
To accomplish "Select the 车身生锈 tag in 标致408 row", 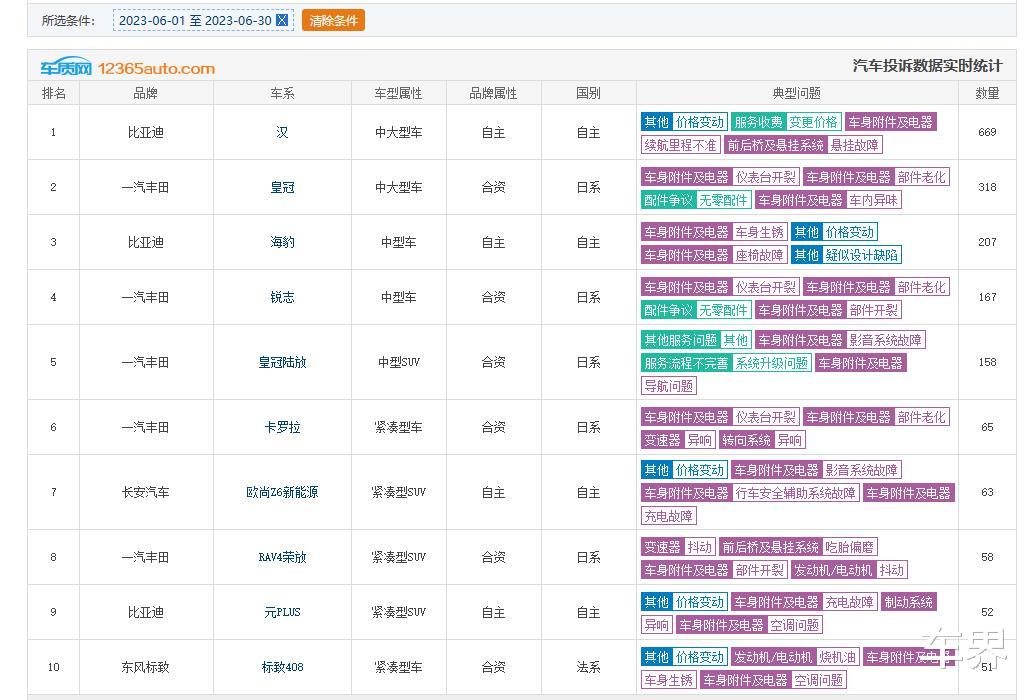I will point(669,680).
